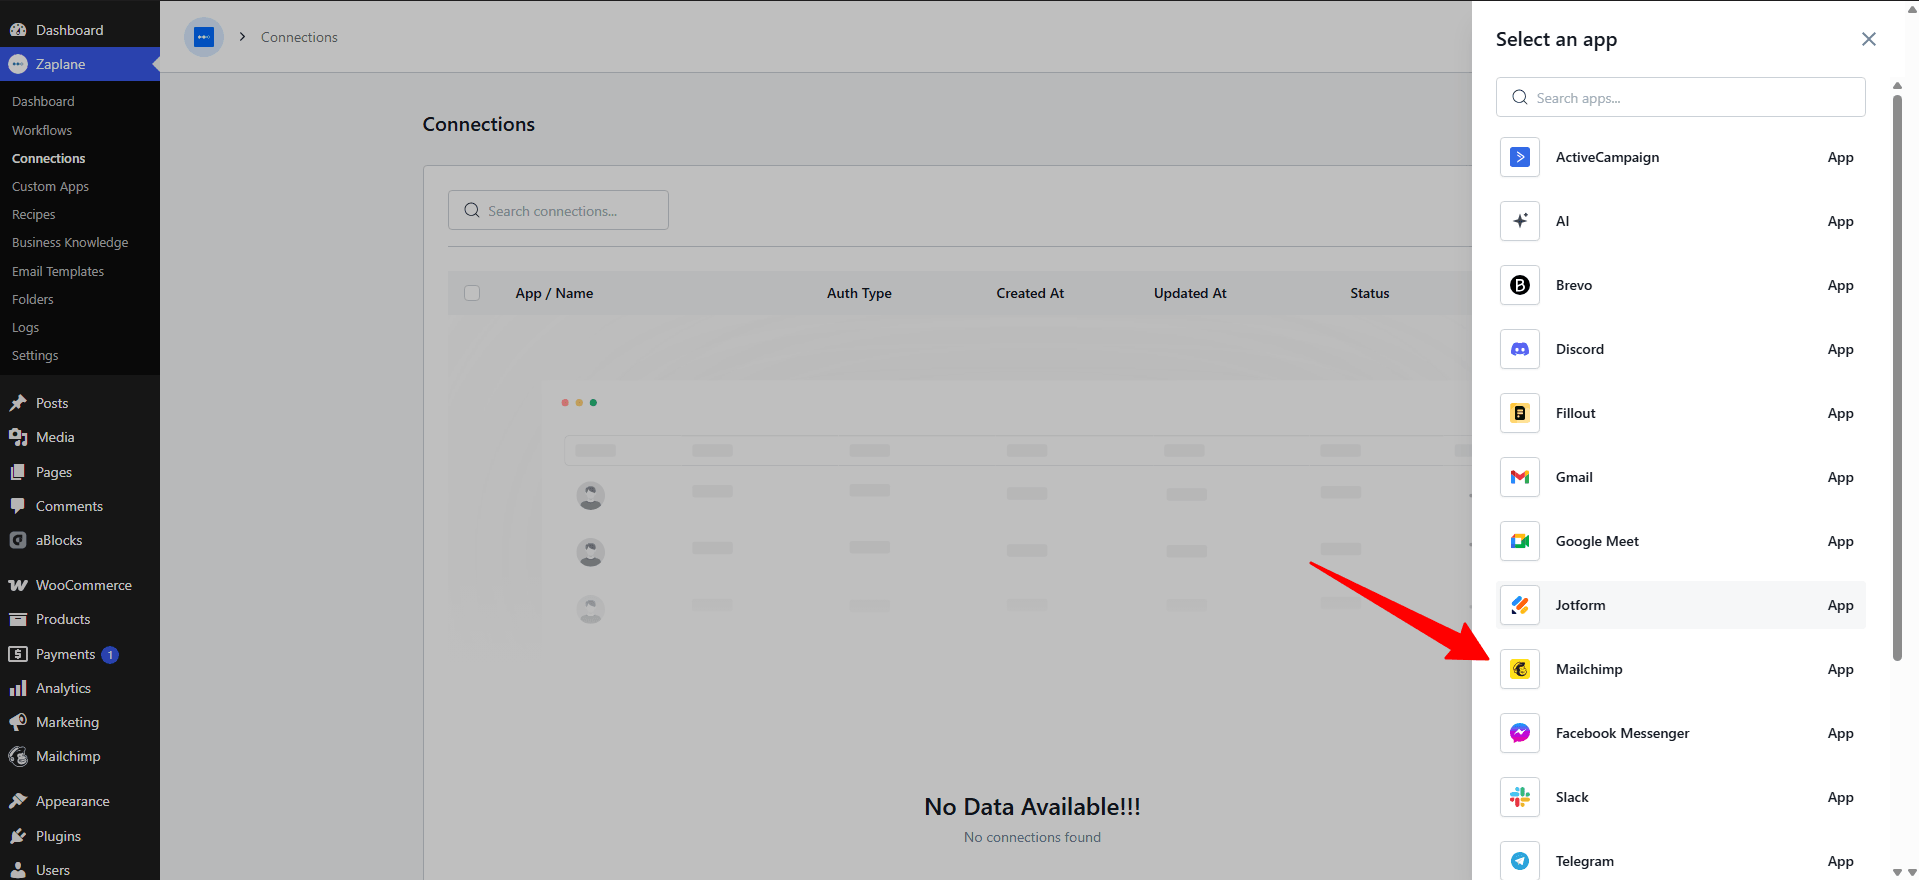
Task: Click the Posts pin icon in sidebar
Action: click(x=18, y=403)
